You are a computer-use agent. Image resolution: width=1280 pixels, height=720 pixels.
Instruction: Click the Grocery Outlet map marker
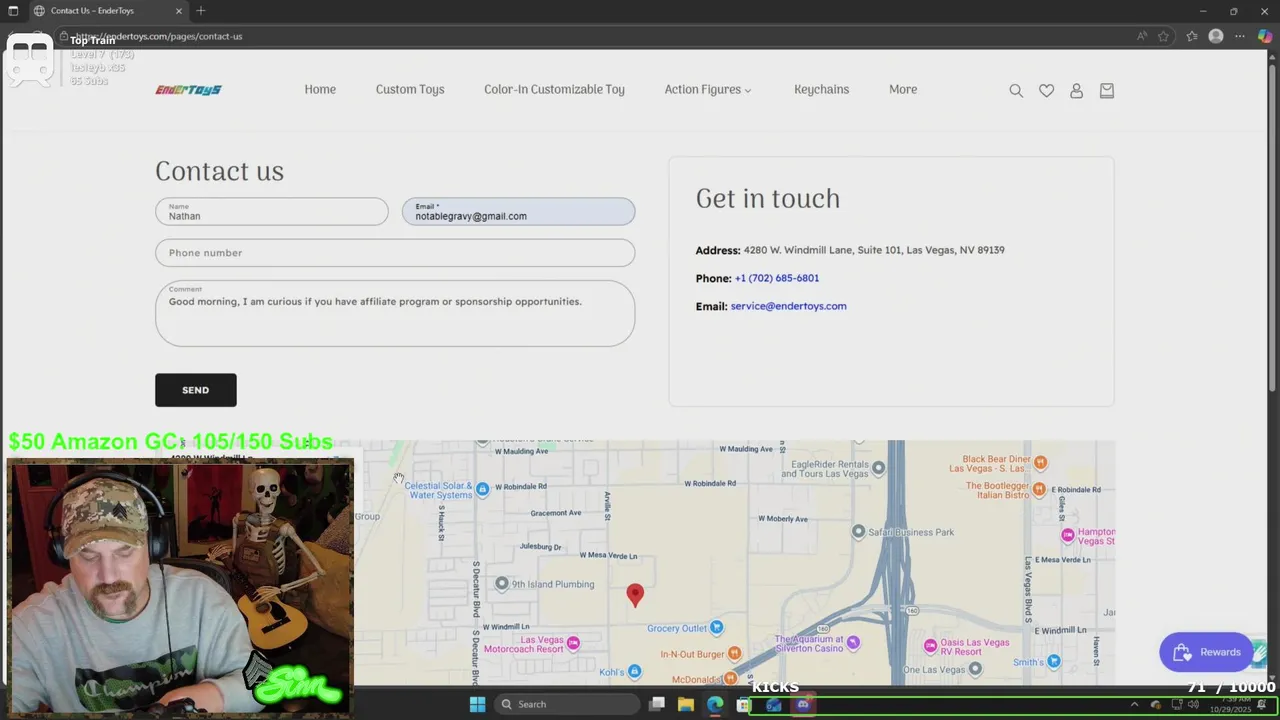coord(716,628)
